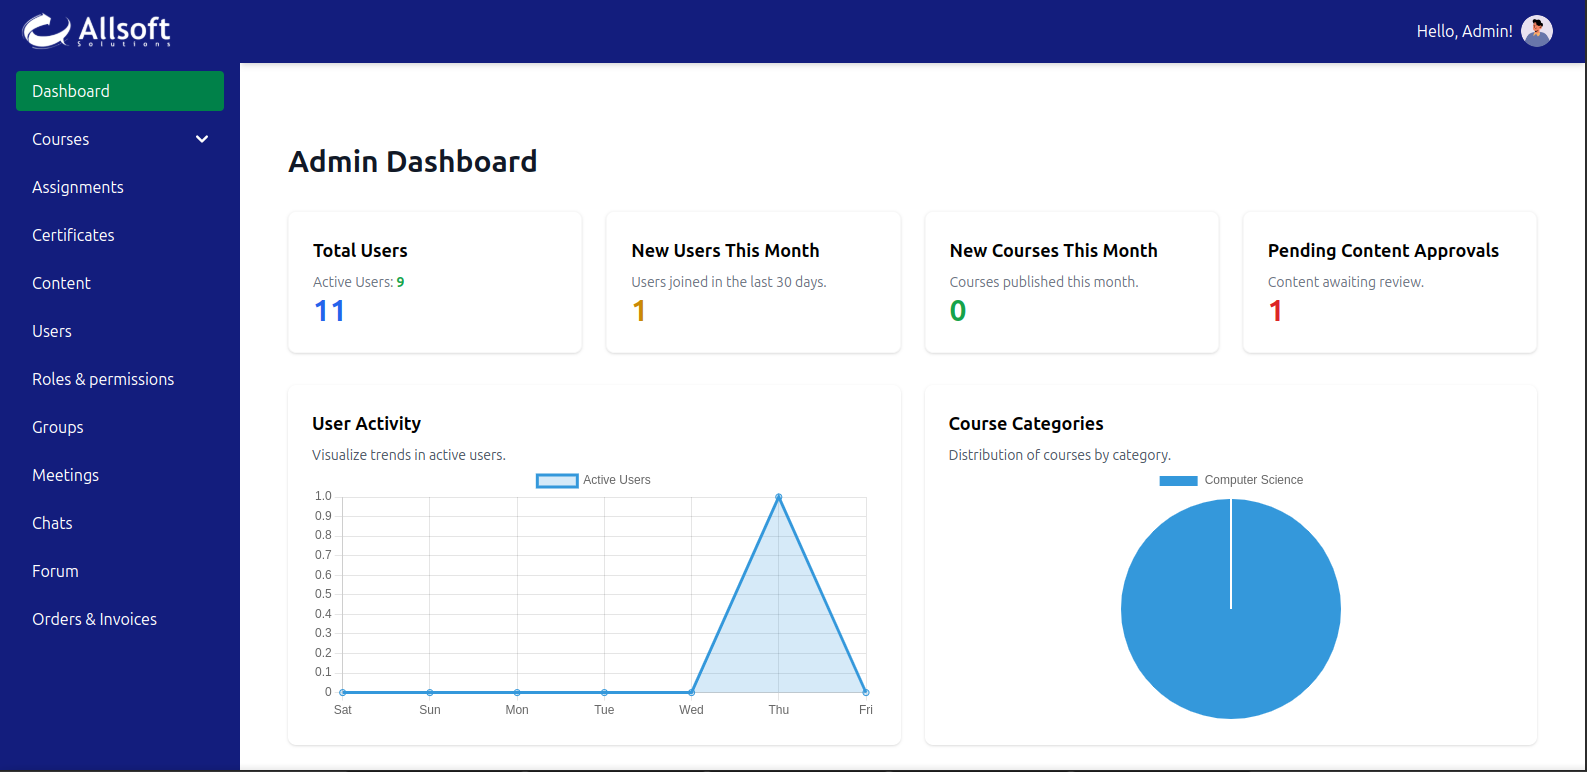The height and width of the screenshot is (772, 1587).
Task: Open the Meetings section
Action: coord(65,475)
